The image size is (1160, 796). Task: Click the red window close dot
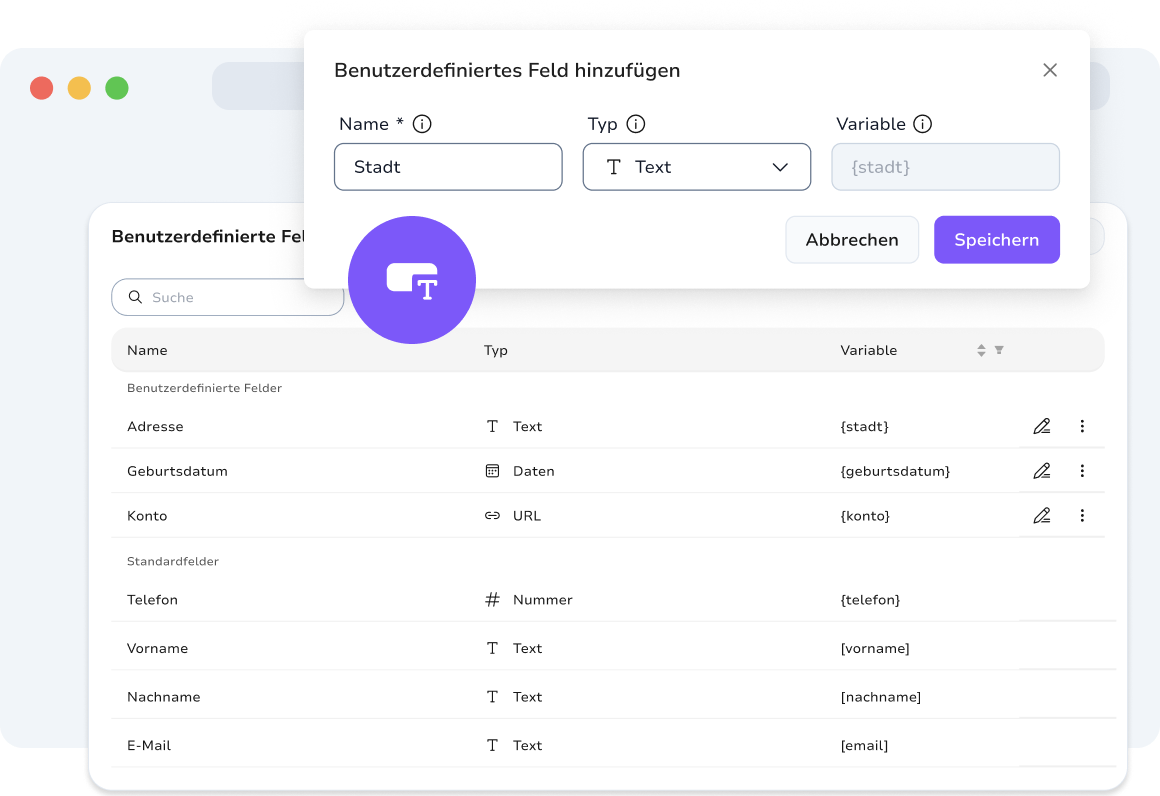click(x=41, y=88)
